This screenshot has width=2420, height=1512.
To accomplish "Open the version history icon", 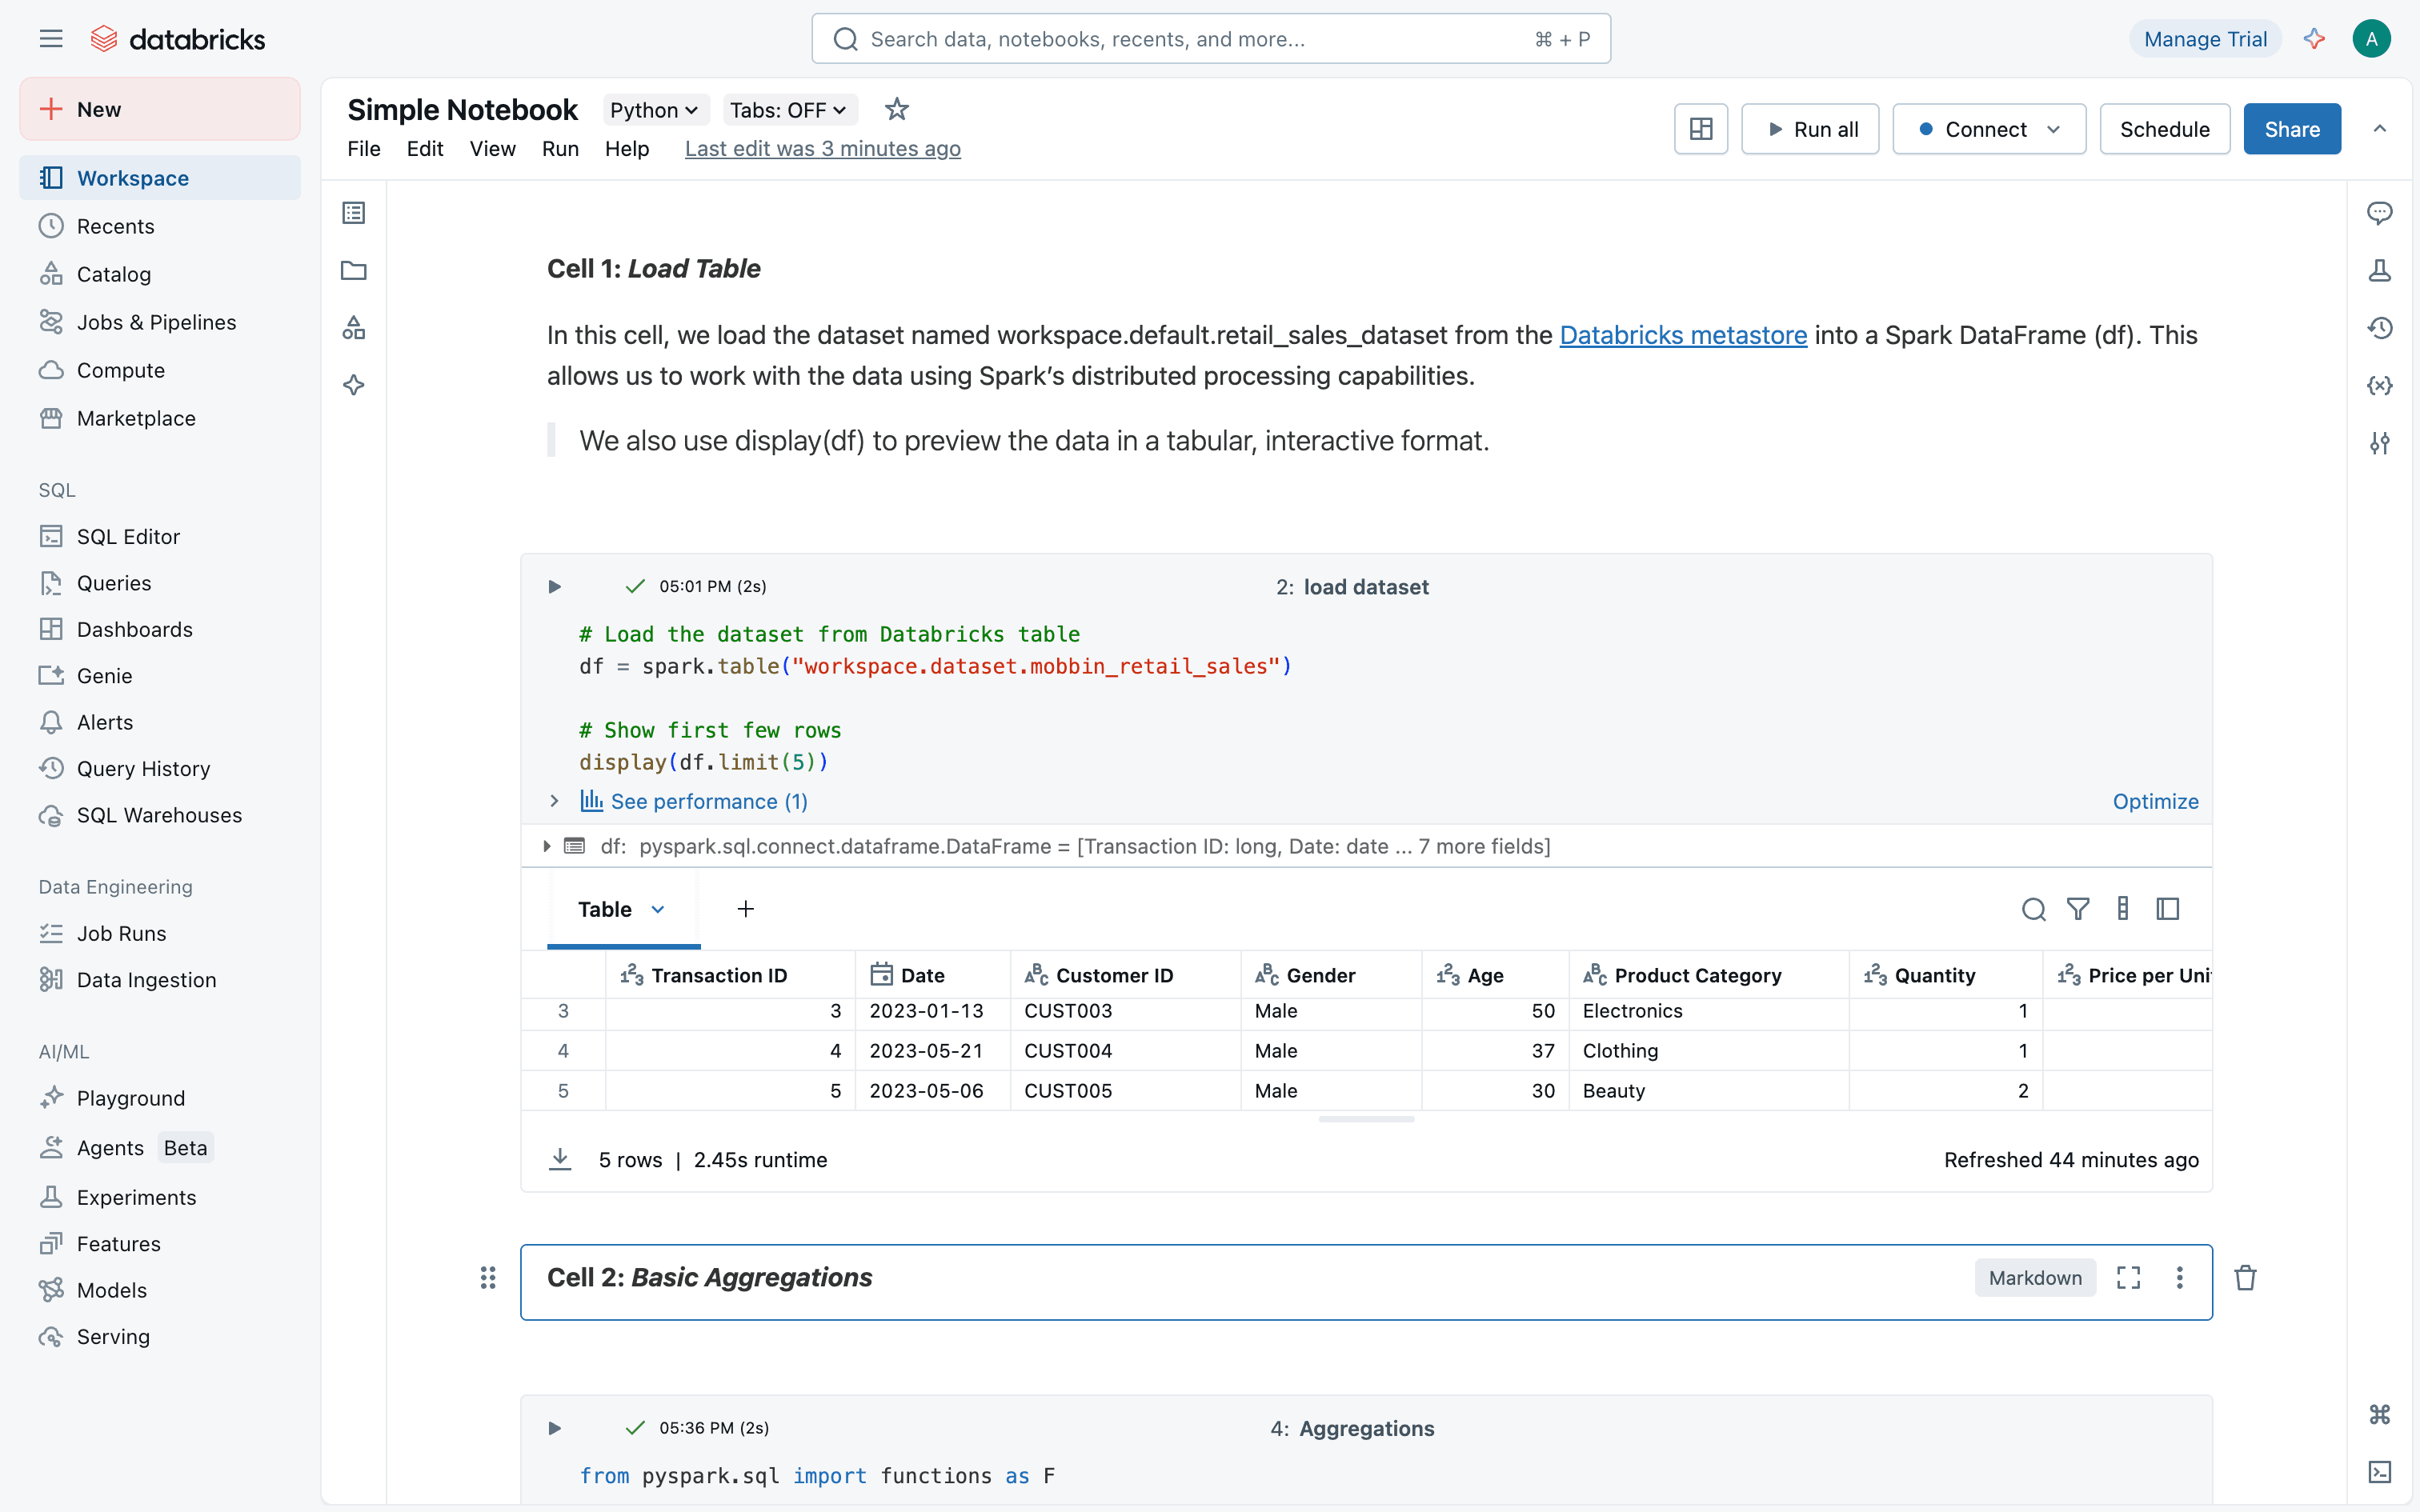I will pyautogui.click(x=2379, y=328).
